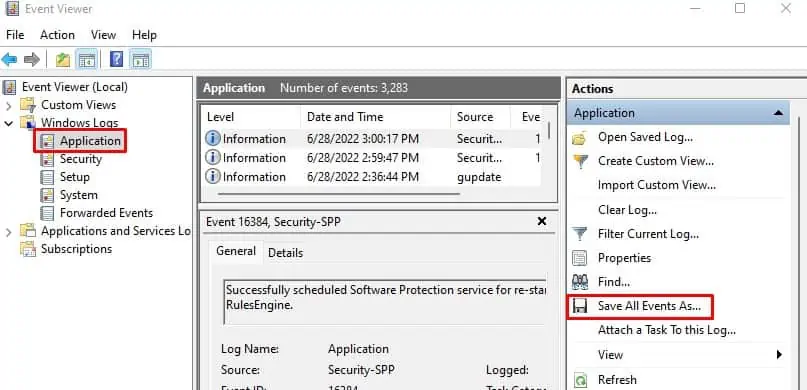Close the Event 16384 preview pane
Screen dimensions: 807x390
(x=541, y=221)
